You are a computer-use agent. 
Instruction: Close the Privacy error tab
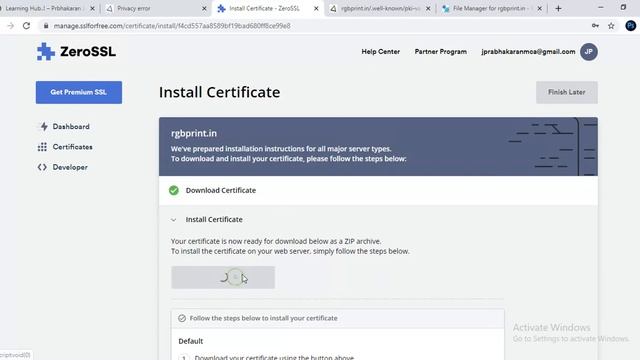(x=204, y=8)
